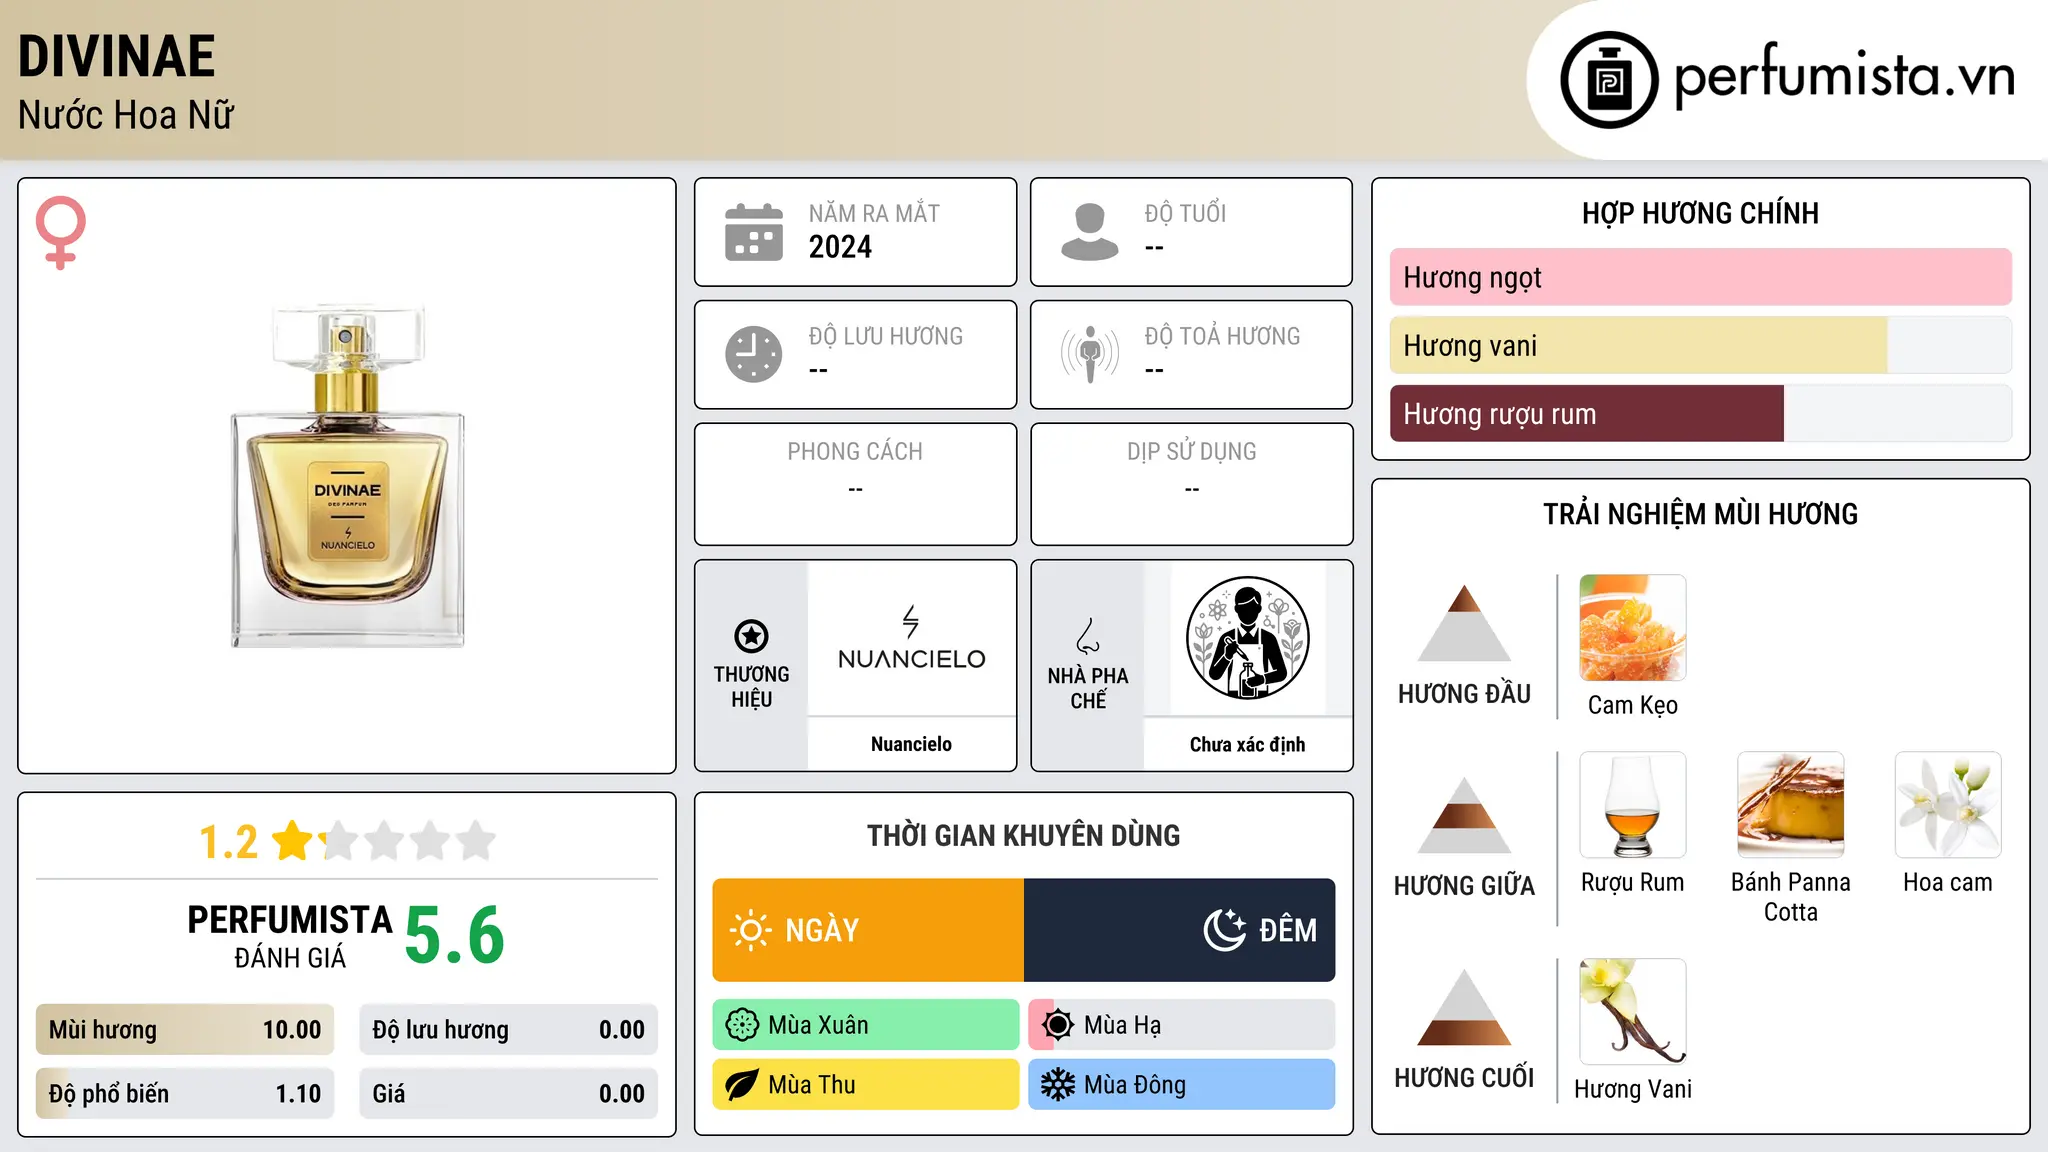This screenshot has height=1152, width=2048.
Task: Click the Chưa xác định perfumer label
Action: (1247, 744)
